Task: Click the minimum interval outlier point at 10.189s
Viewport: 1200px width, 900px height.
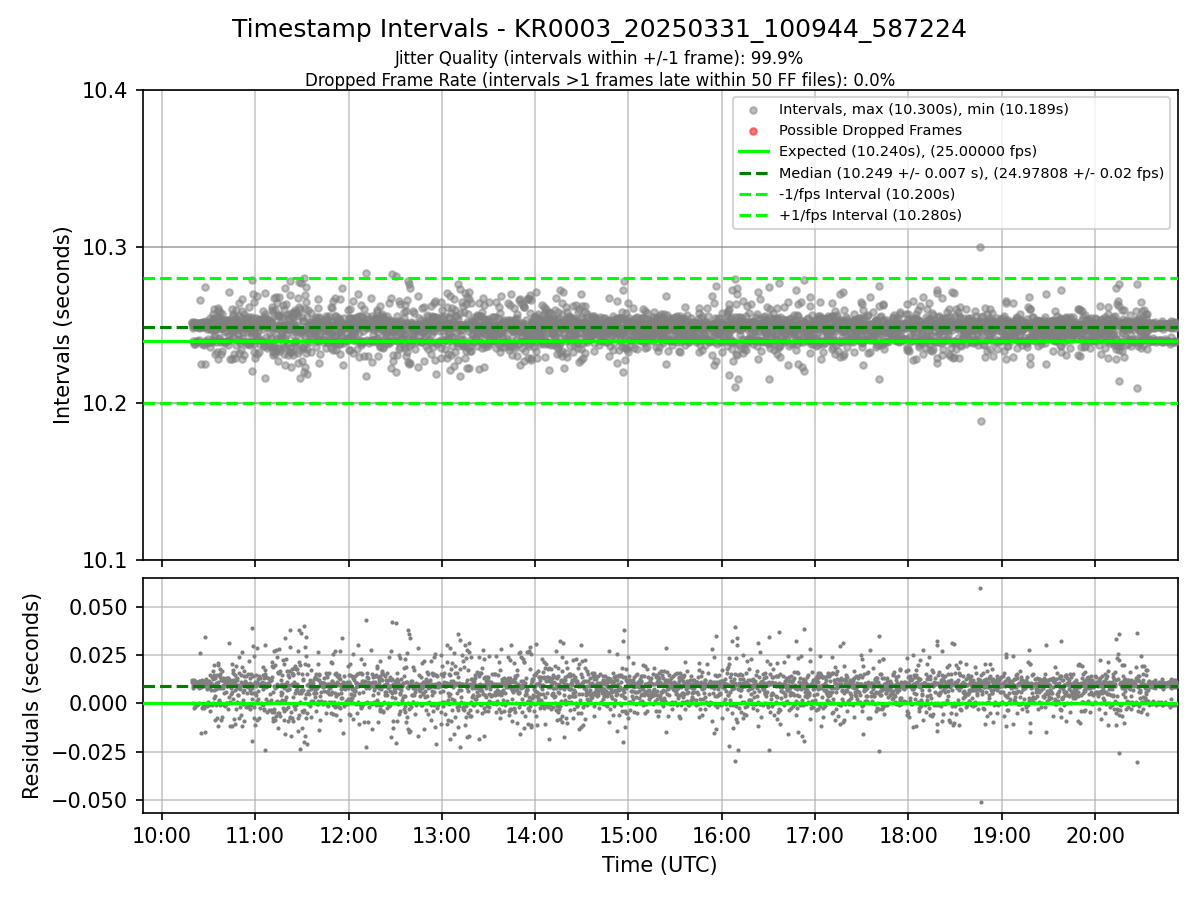Action: [981, 421]
